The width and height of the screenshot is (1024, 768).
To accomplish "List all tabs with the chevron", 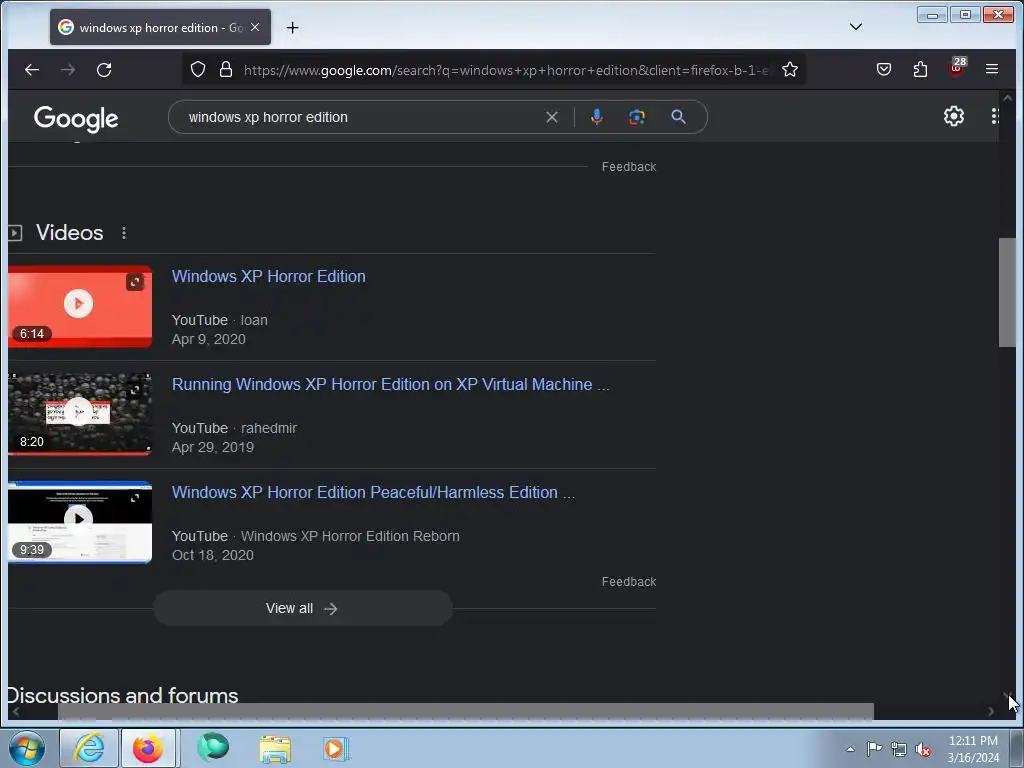I will tap(856, 27).
